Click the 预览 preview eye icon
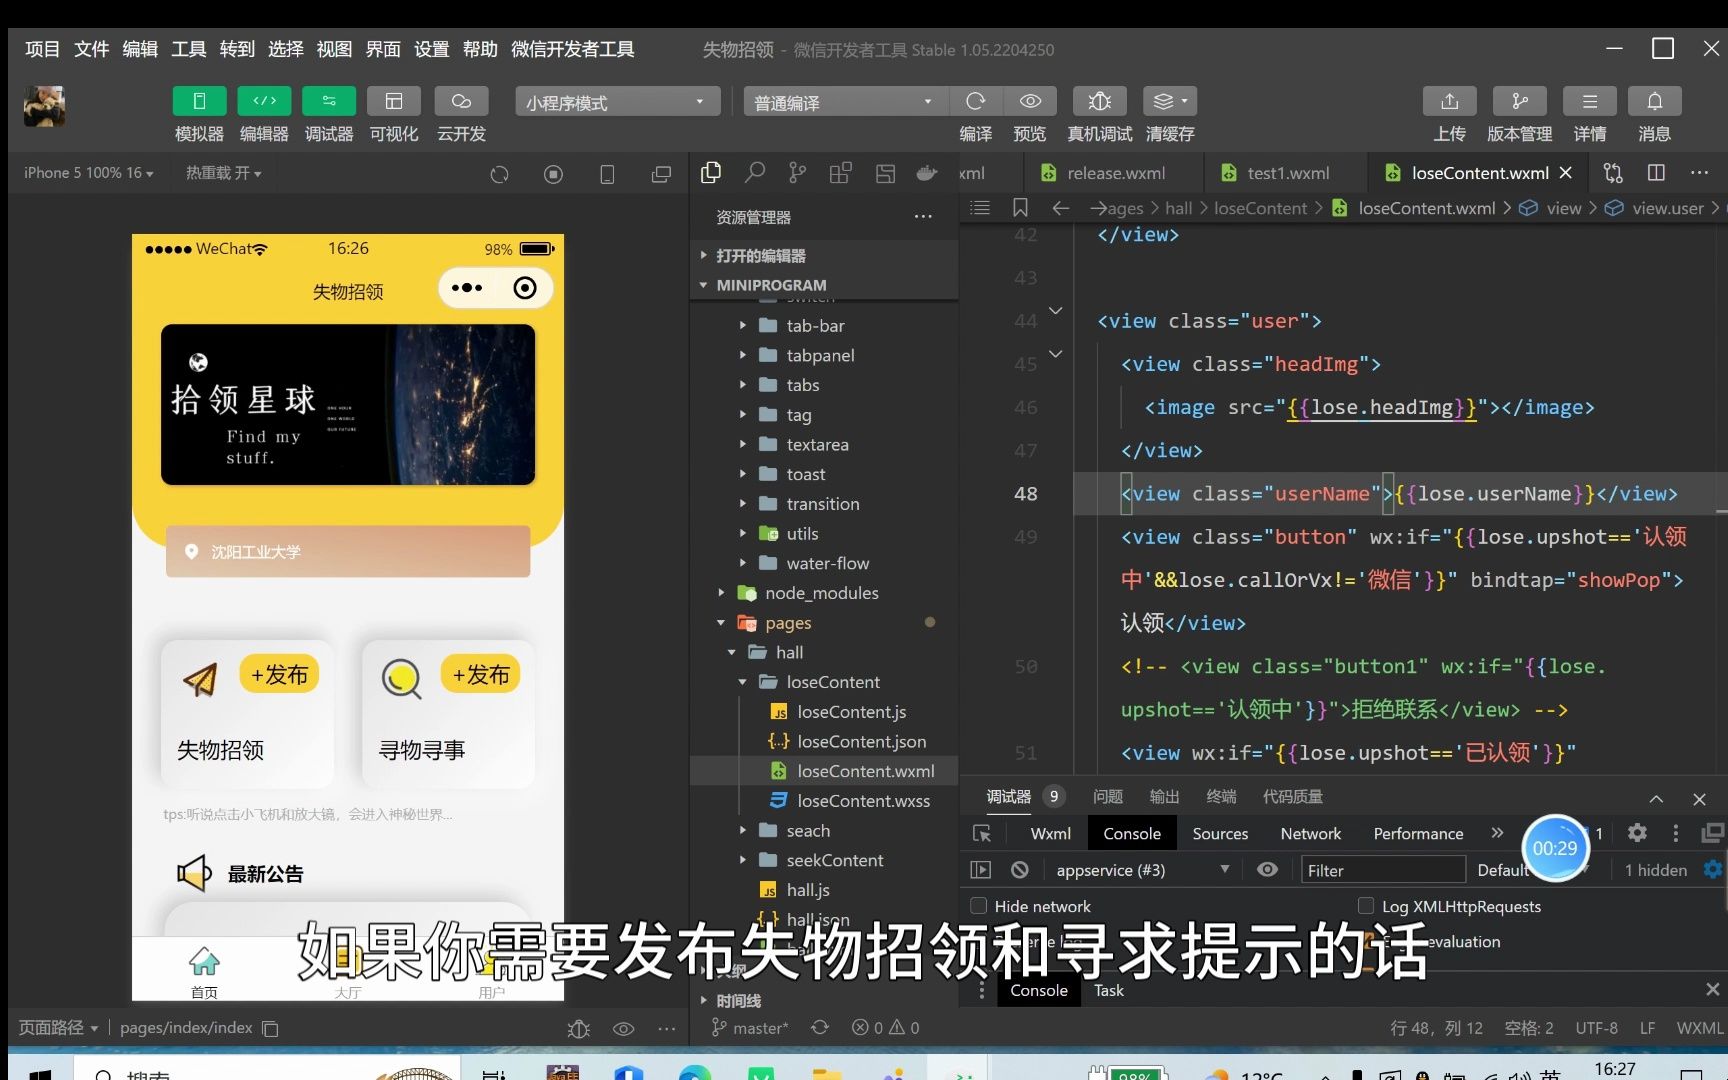 click(x=1030, y=100)
